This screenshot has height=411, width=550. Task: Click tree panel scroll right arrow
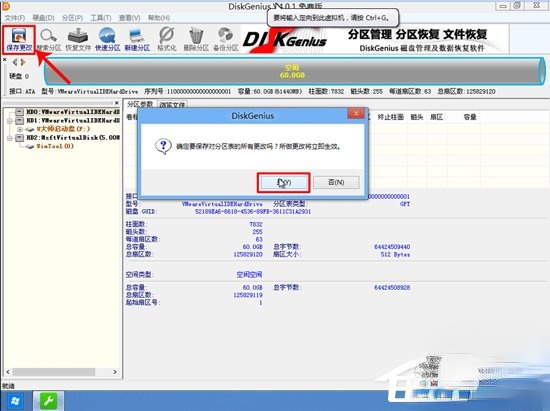coord(115,372)
